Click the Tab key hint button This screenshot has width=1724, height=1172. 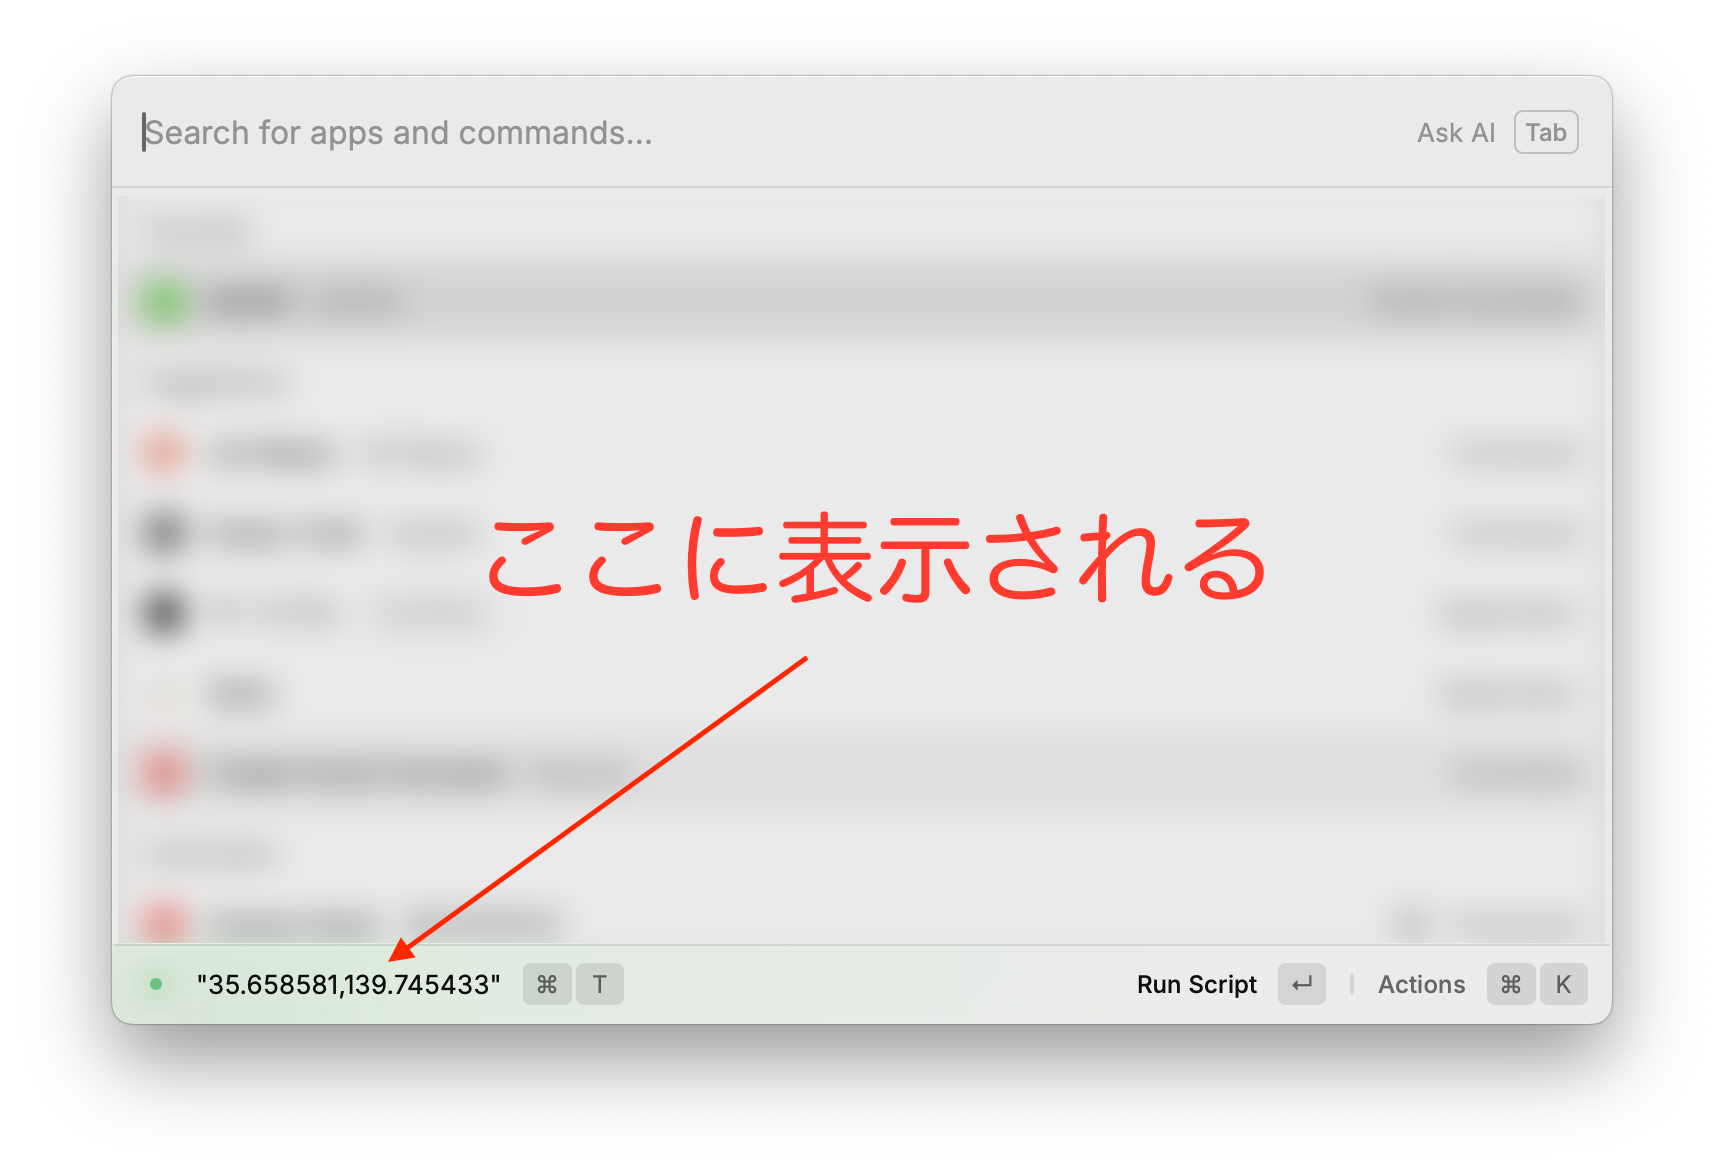pyautogui.click(x=1546, y=132)
